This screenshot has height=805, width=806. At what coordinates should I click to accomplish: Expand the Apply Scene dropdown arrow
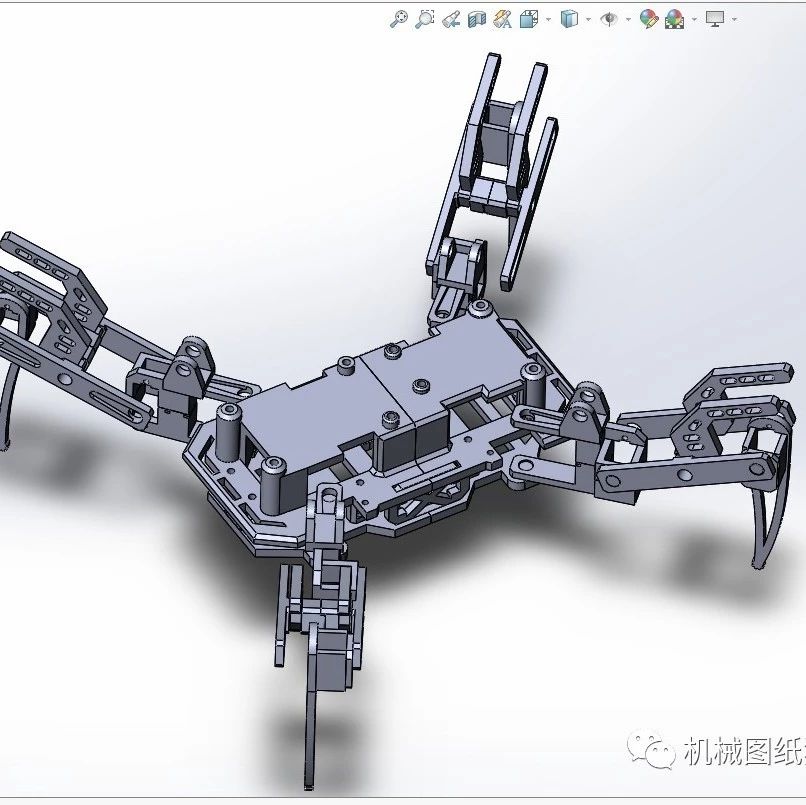694,20
